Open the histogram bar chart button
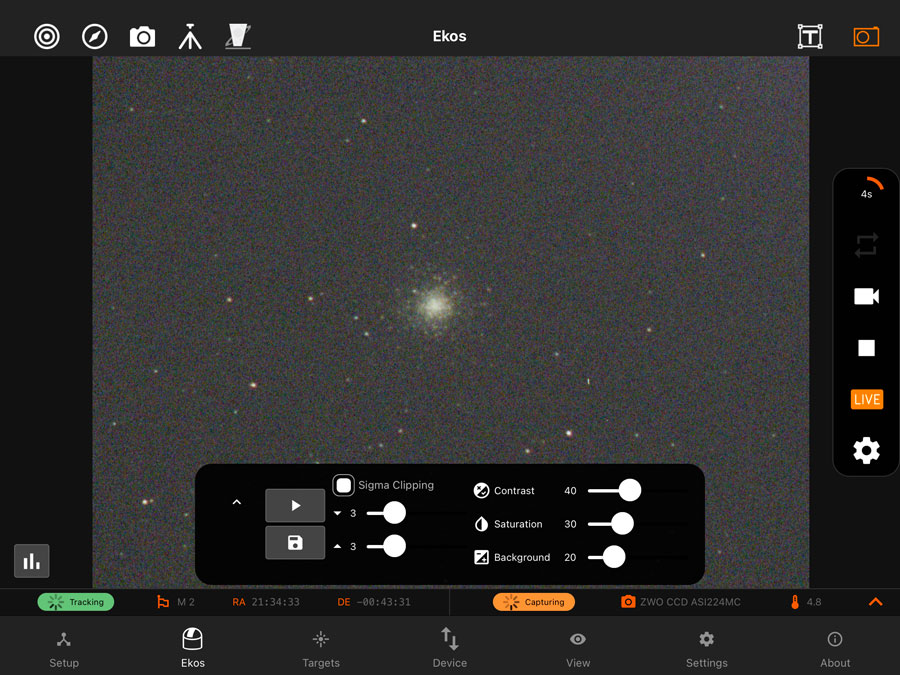This screenshot has width=900, height=675. click(32, 561)
